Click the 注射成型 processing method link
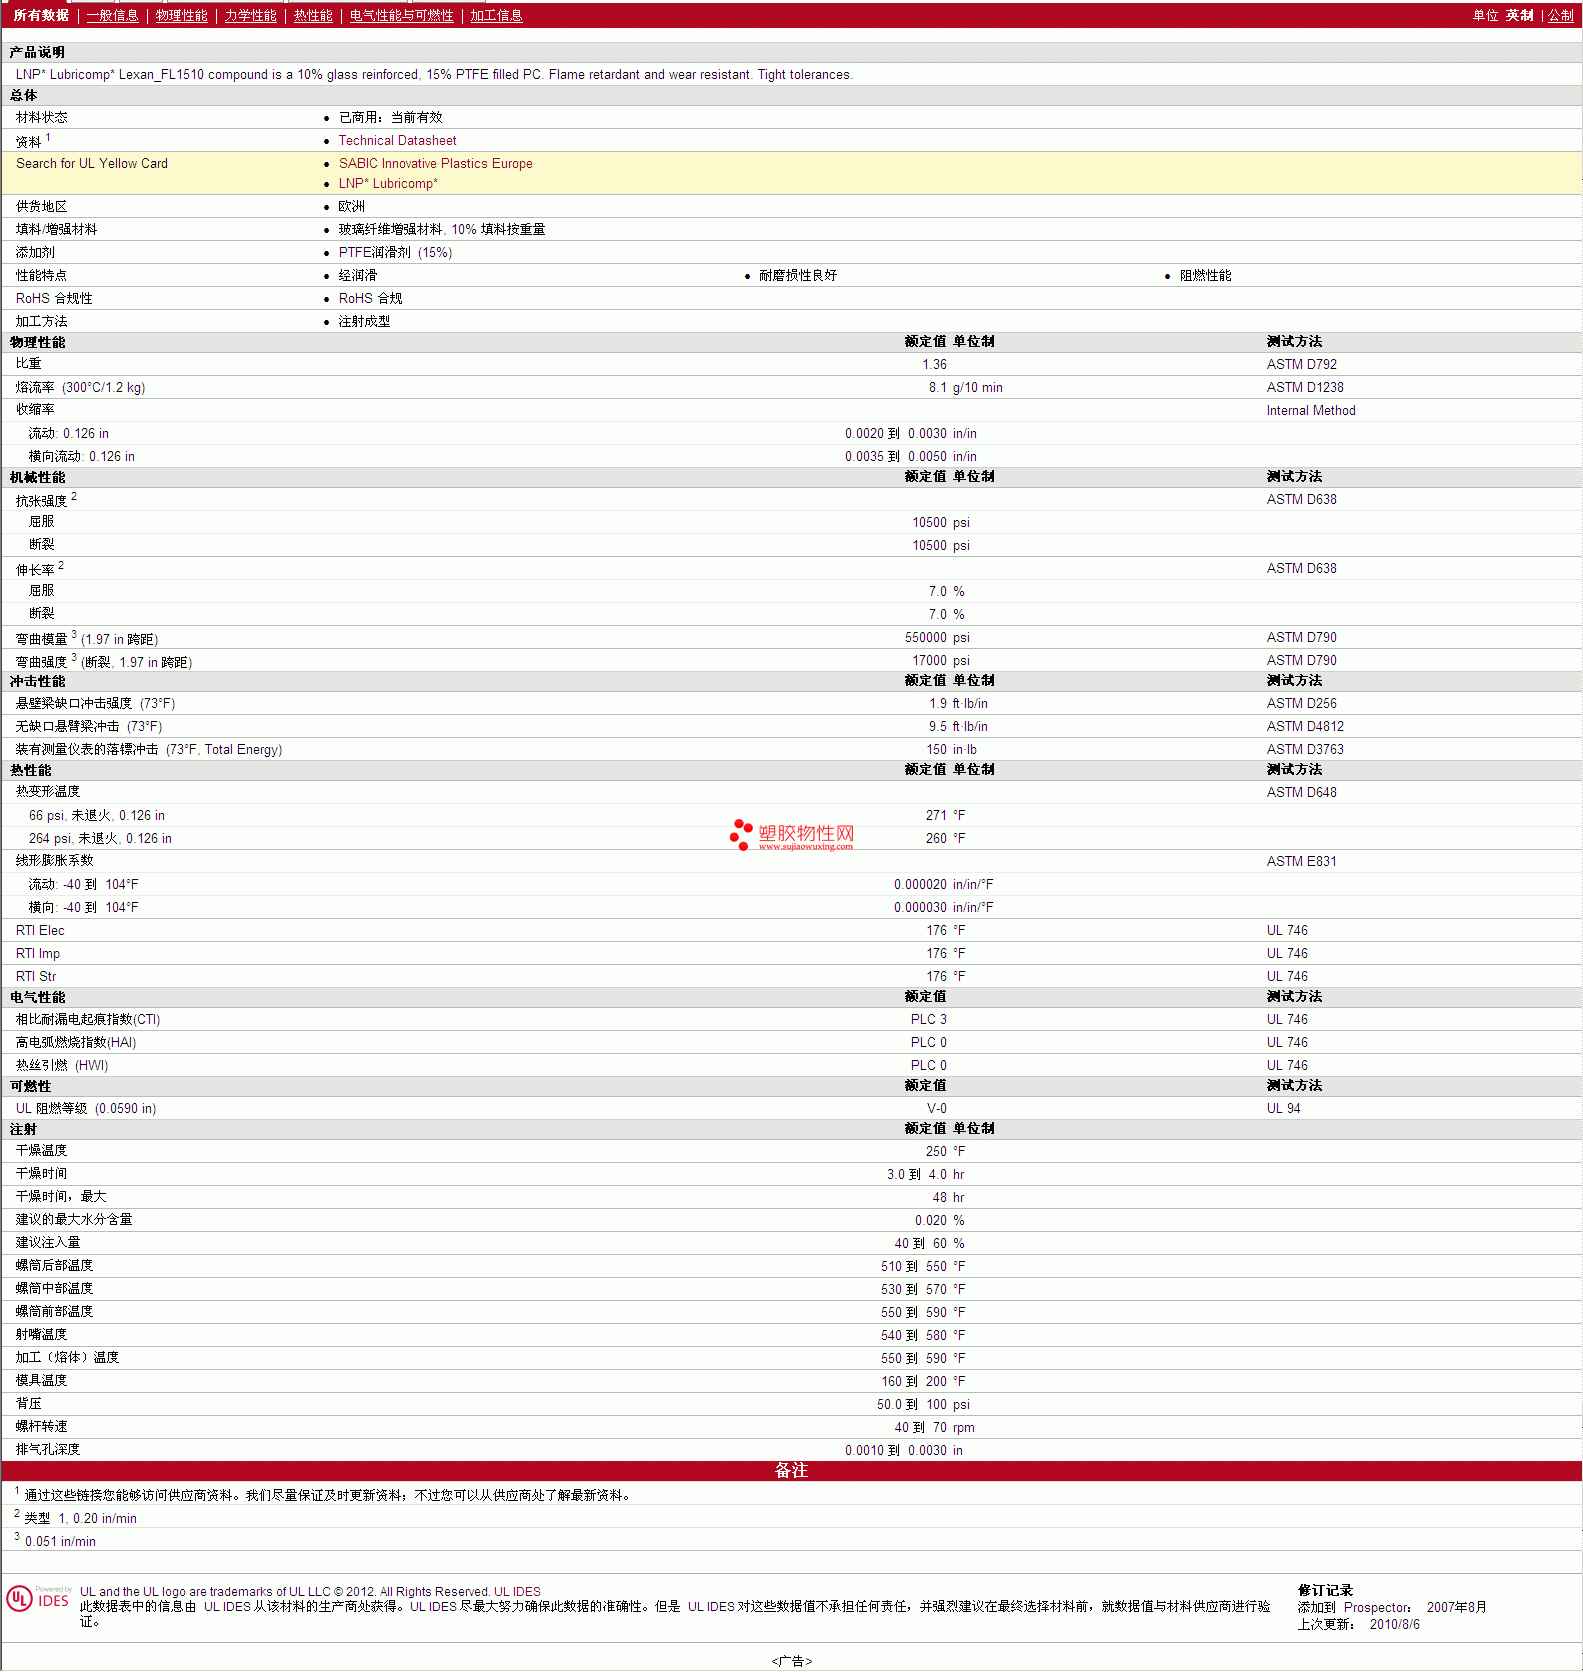1583x1672 pixels. 364,322
